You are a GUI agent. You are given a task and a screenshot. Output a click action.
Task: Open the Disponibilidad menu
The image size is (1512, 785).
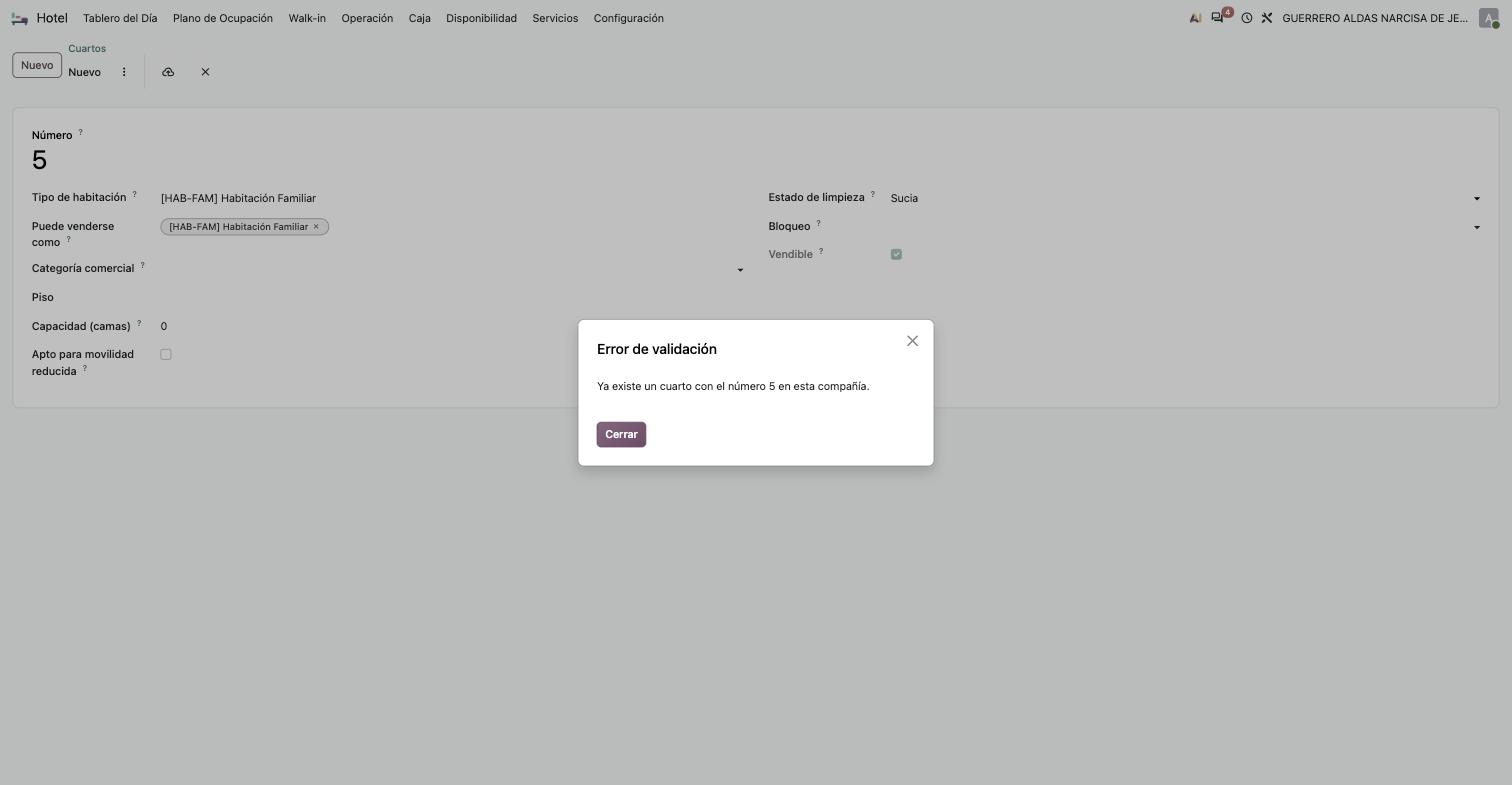[x=482, y=18]
